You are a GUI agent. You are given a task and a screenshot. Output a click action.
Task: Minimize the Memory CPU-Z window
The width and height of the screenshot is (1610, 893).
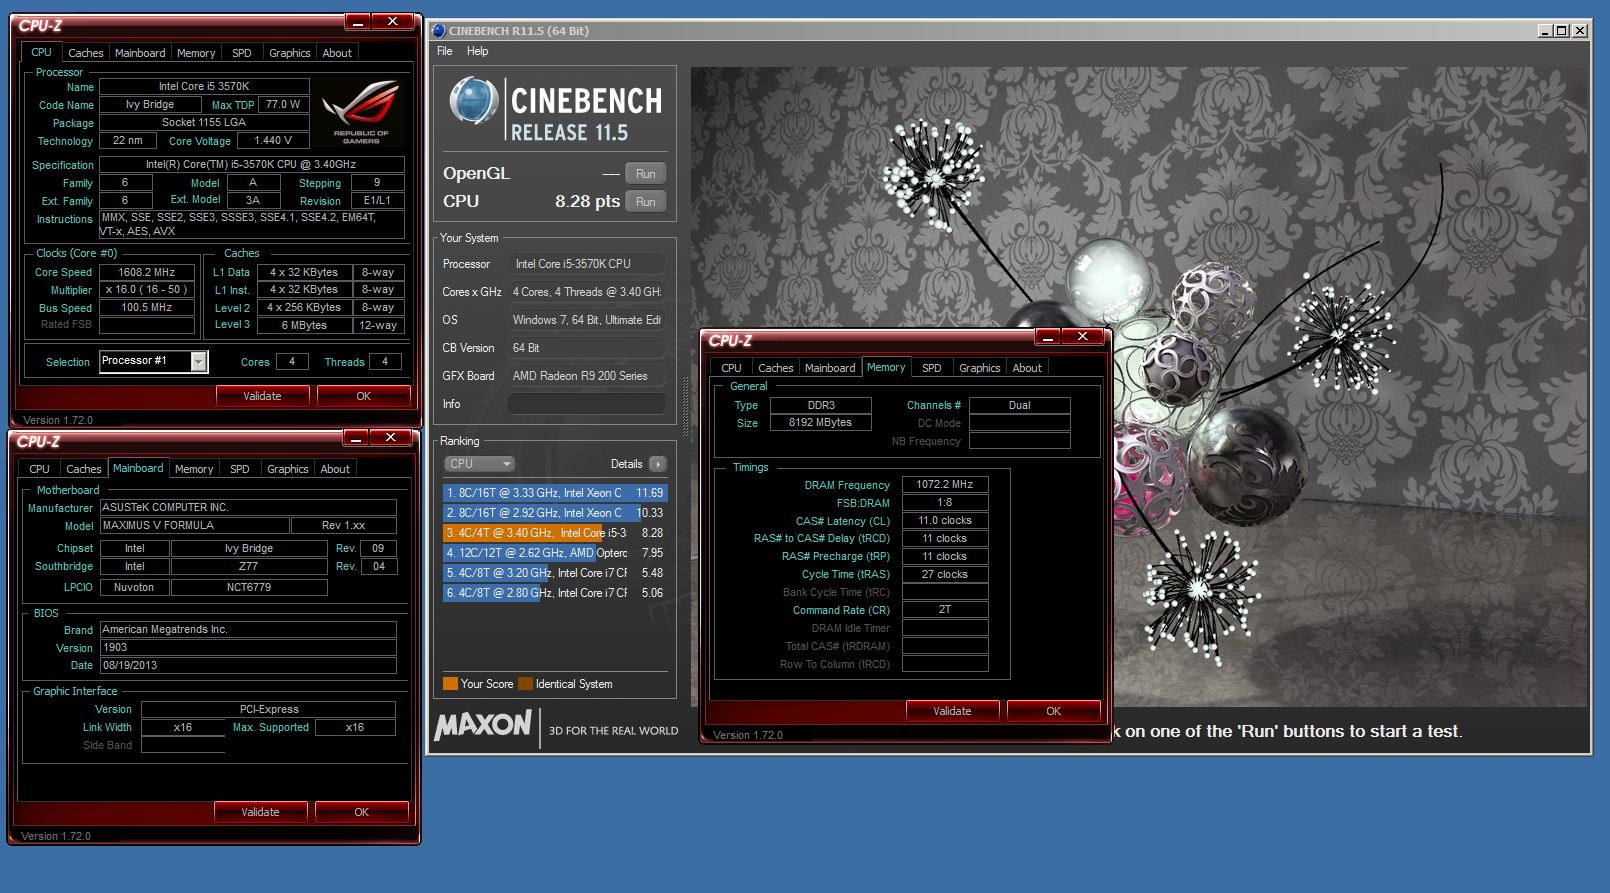(1048, 337)
